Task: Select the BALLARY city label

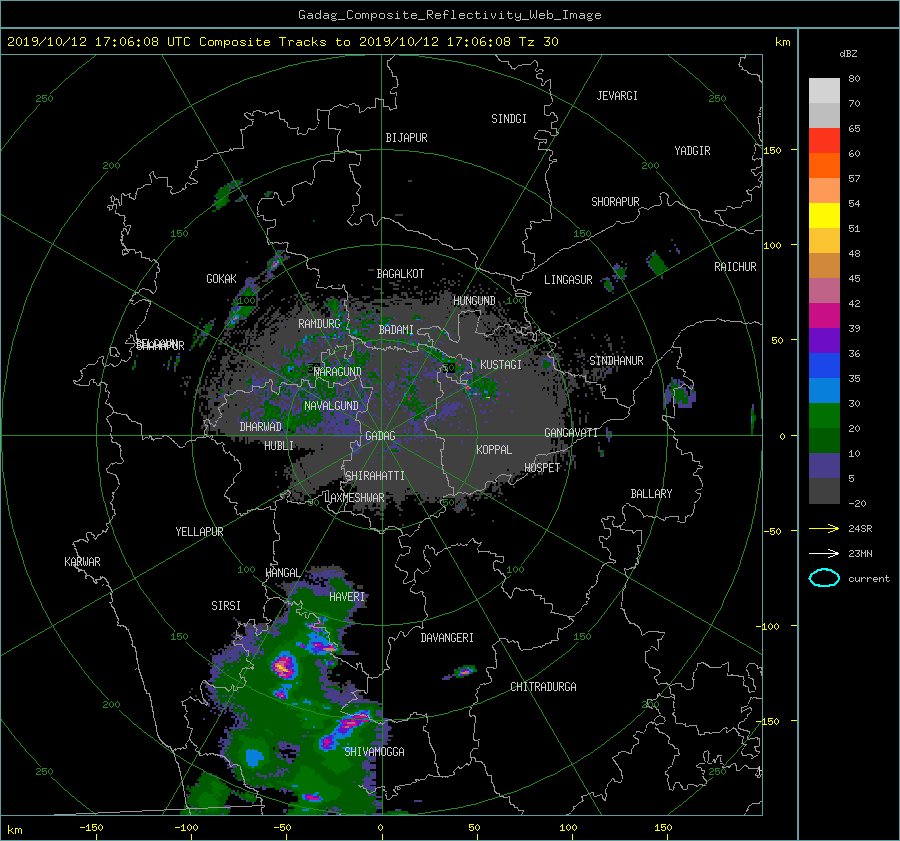Action: [x=651, y=494]
